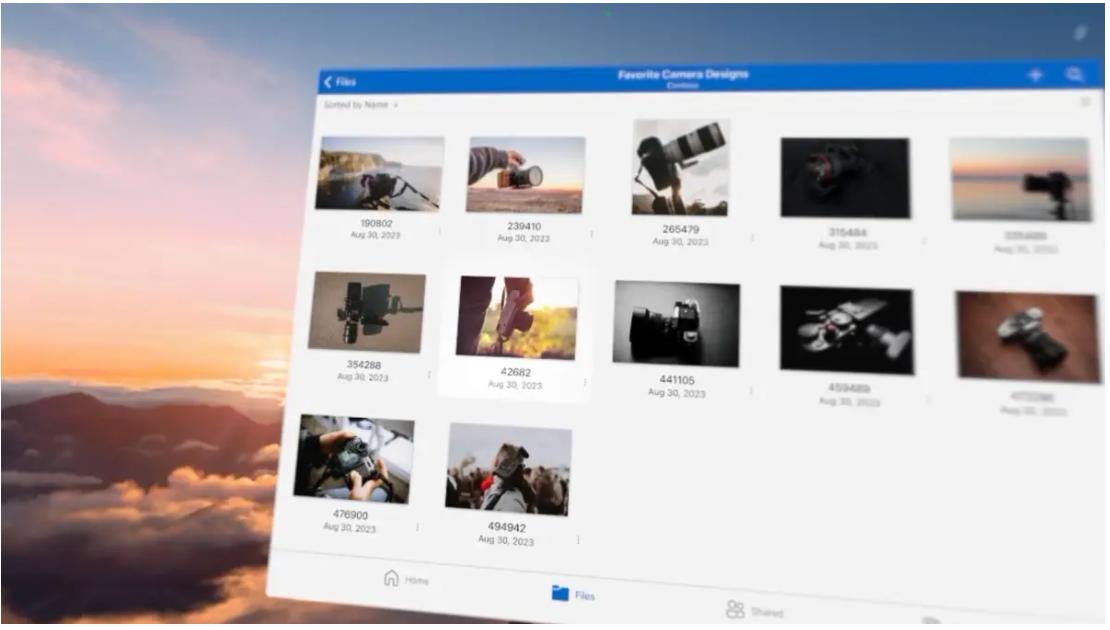1110x630 pixels.
Task: Click file name 315484
Action: point(847,232)
